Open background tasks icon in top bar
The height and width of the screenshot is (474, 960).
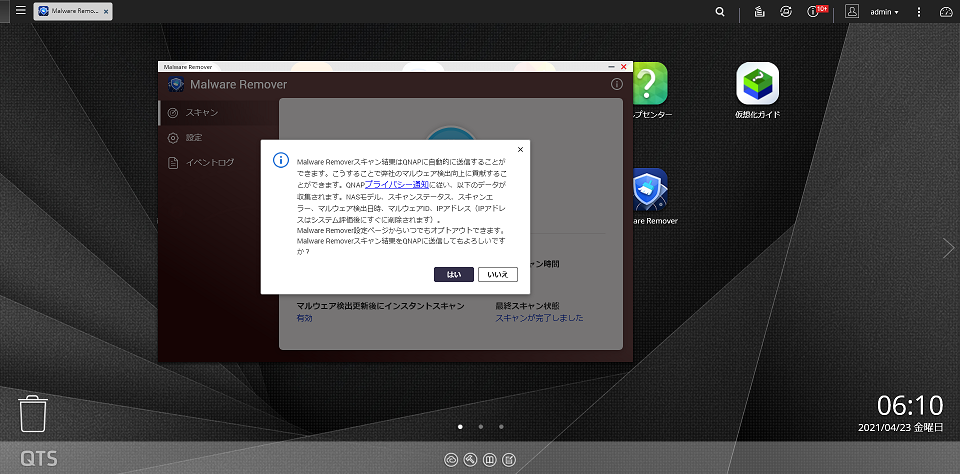760,12
